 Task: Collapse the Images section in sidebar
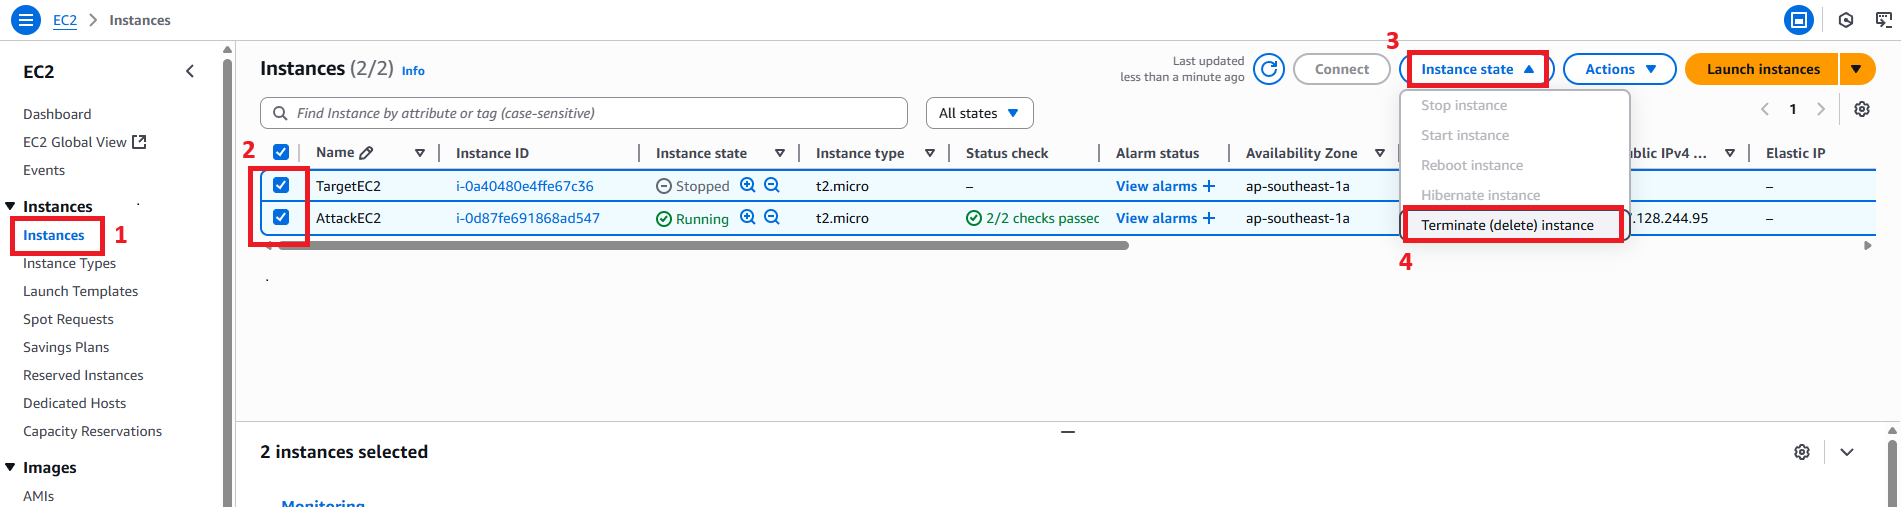pyautogui.click(x=11, y=467)
